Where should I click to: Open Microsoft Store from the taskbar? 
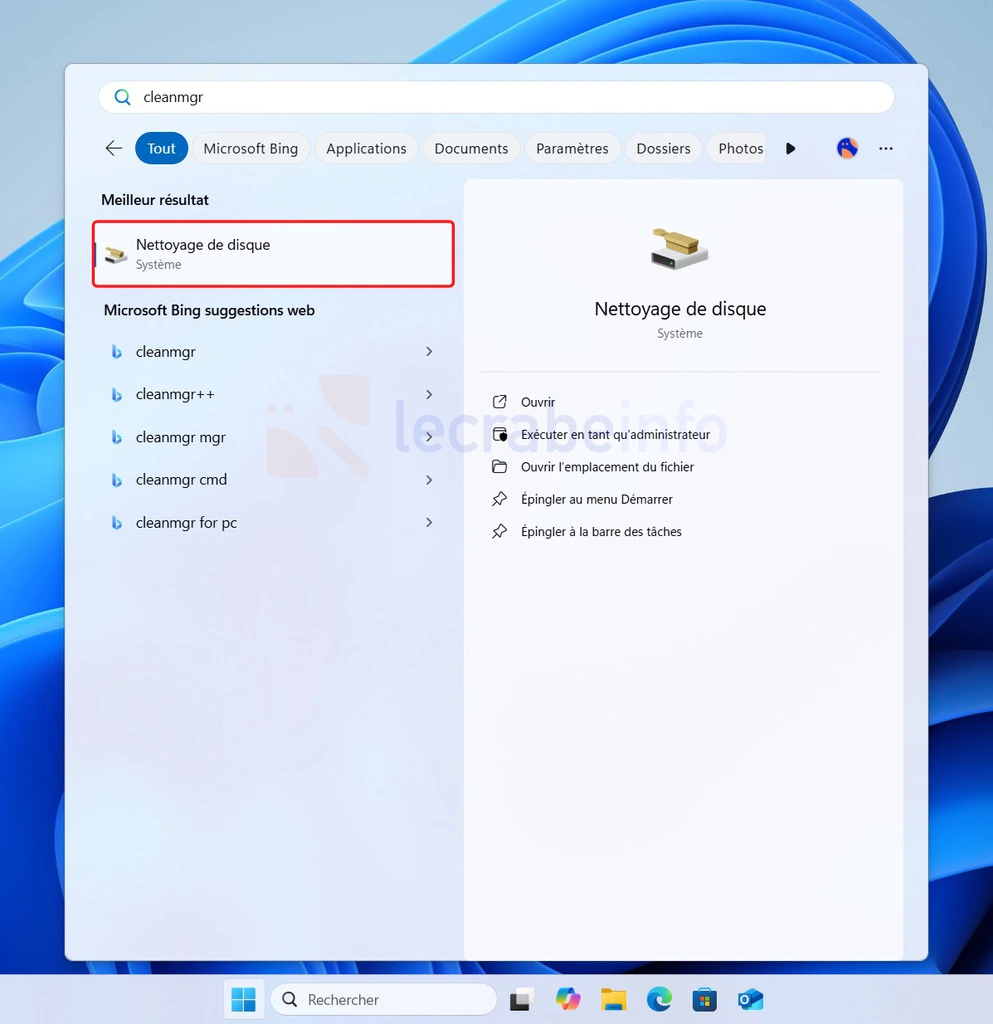[x=705, y=999]
